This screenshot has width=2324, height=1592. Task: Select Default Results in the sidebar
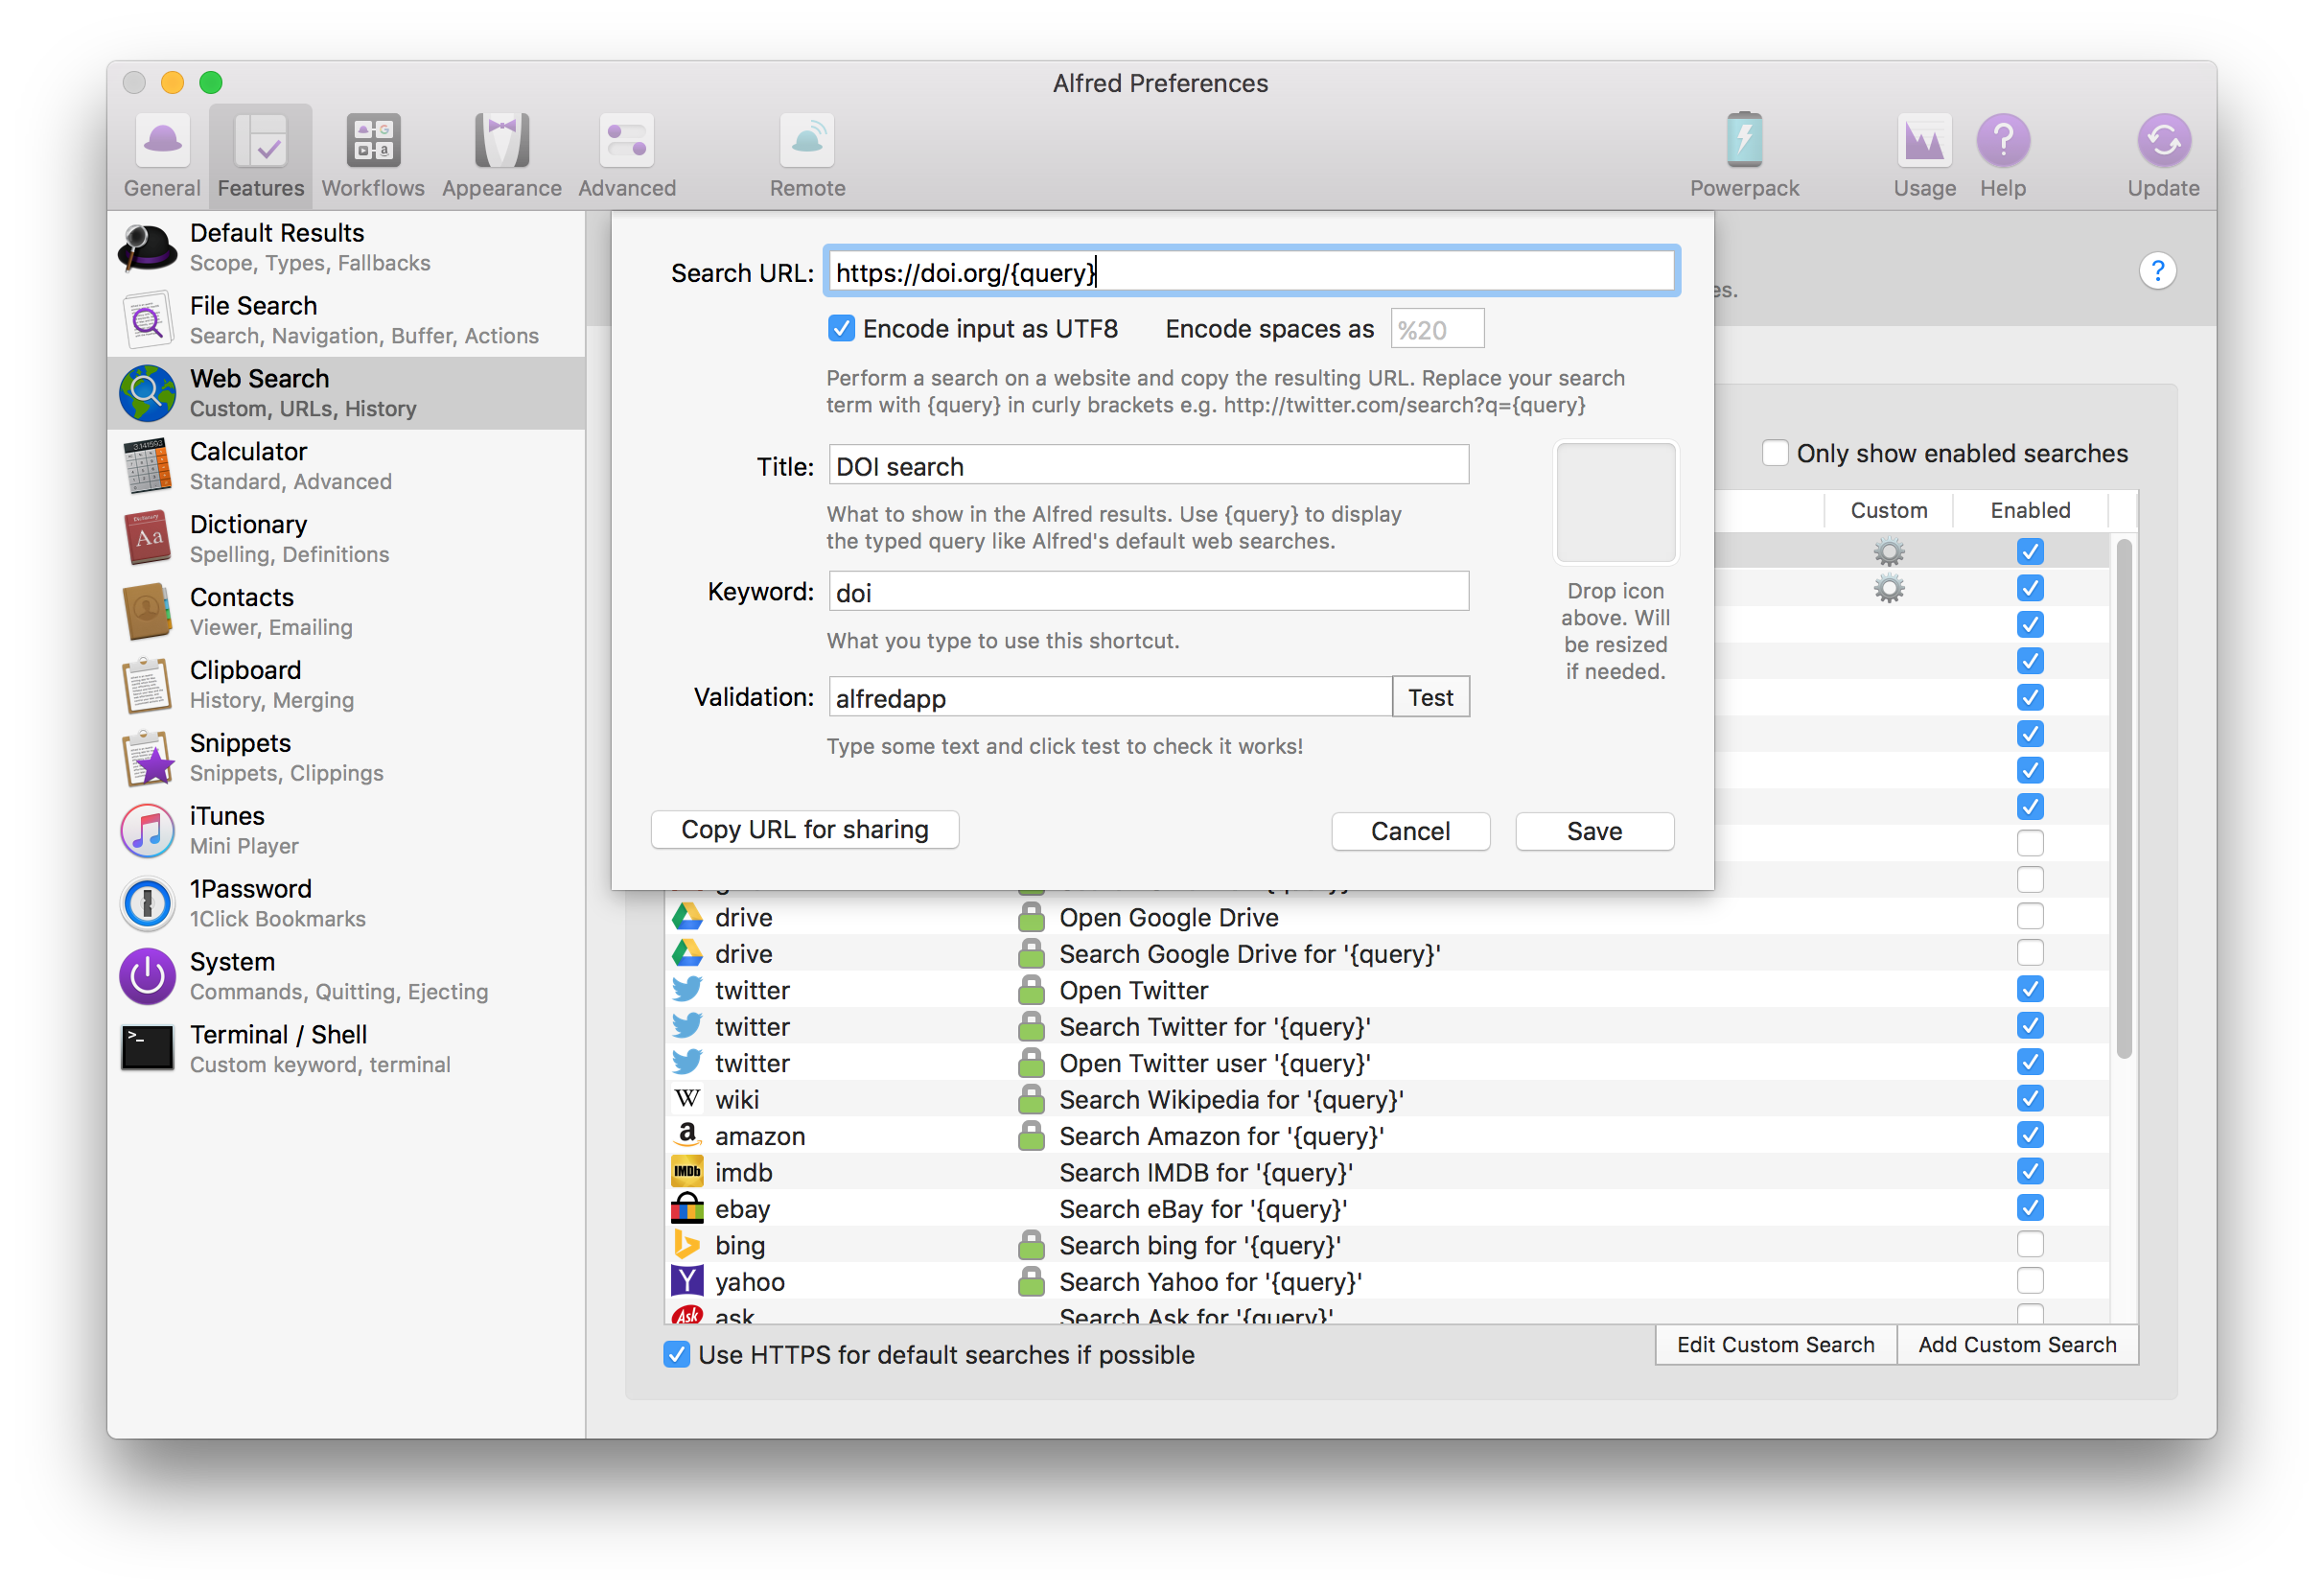(346, 247)
